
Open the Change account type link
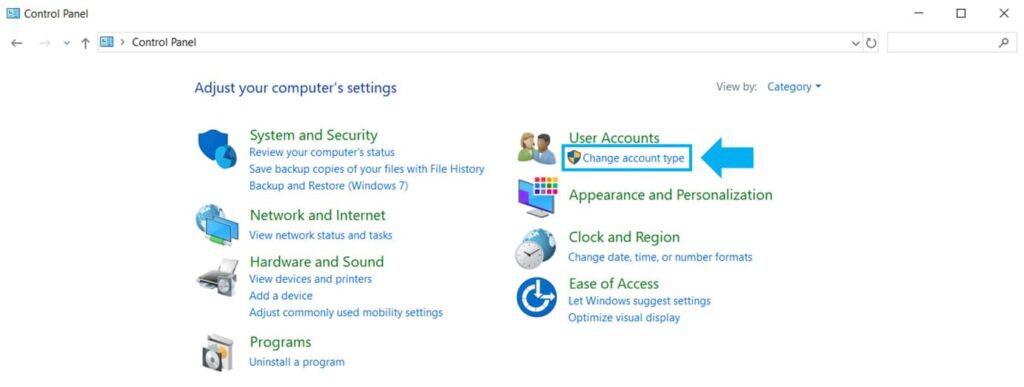(633, 158)
